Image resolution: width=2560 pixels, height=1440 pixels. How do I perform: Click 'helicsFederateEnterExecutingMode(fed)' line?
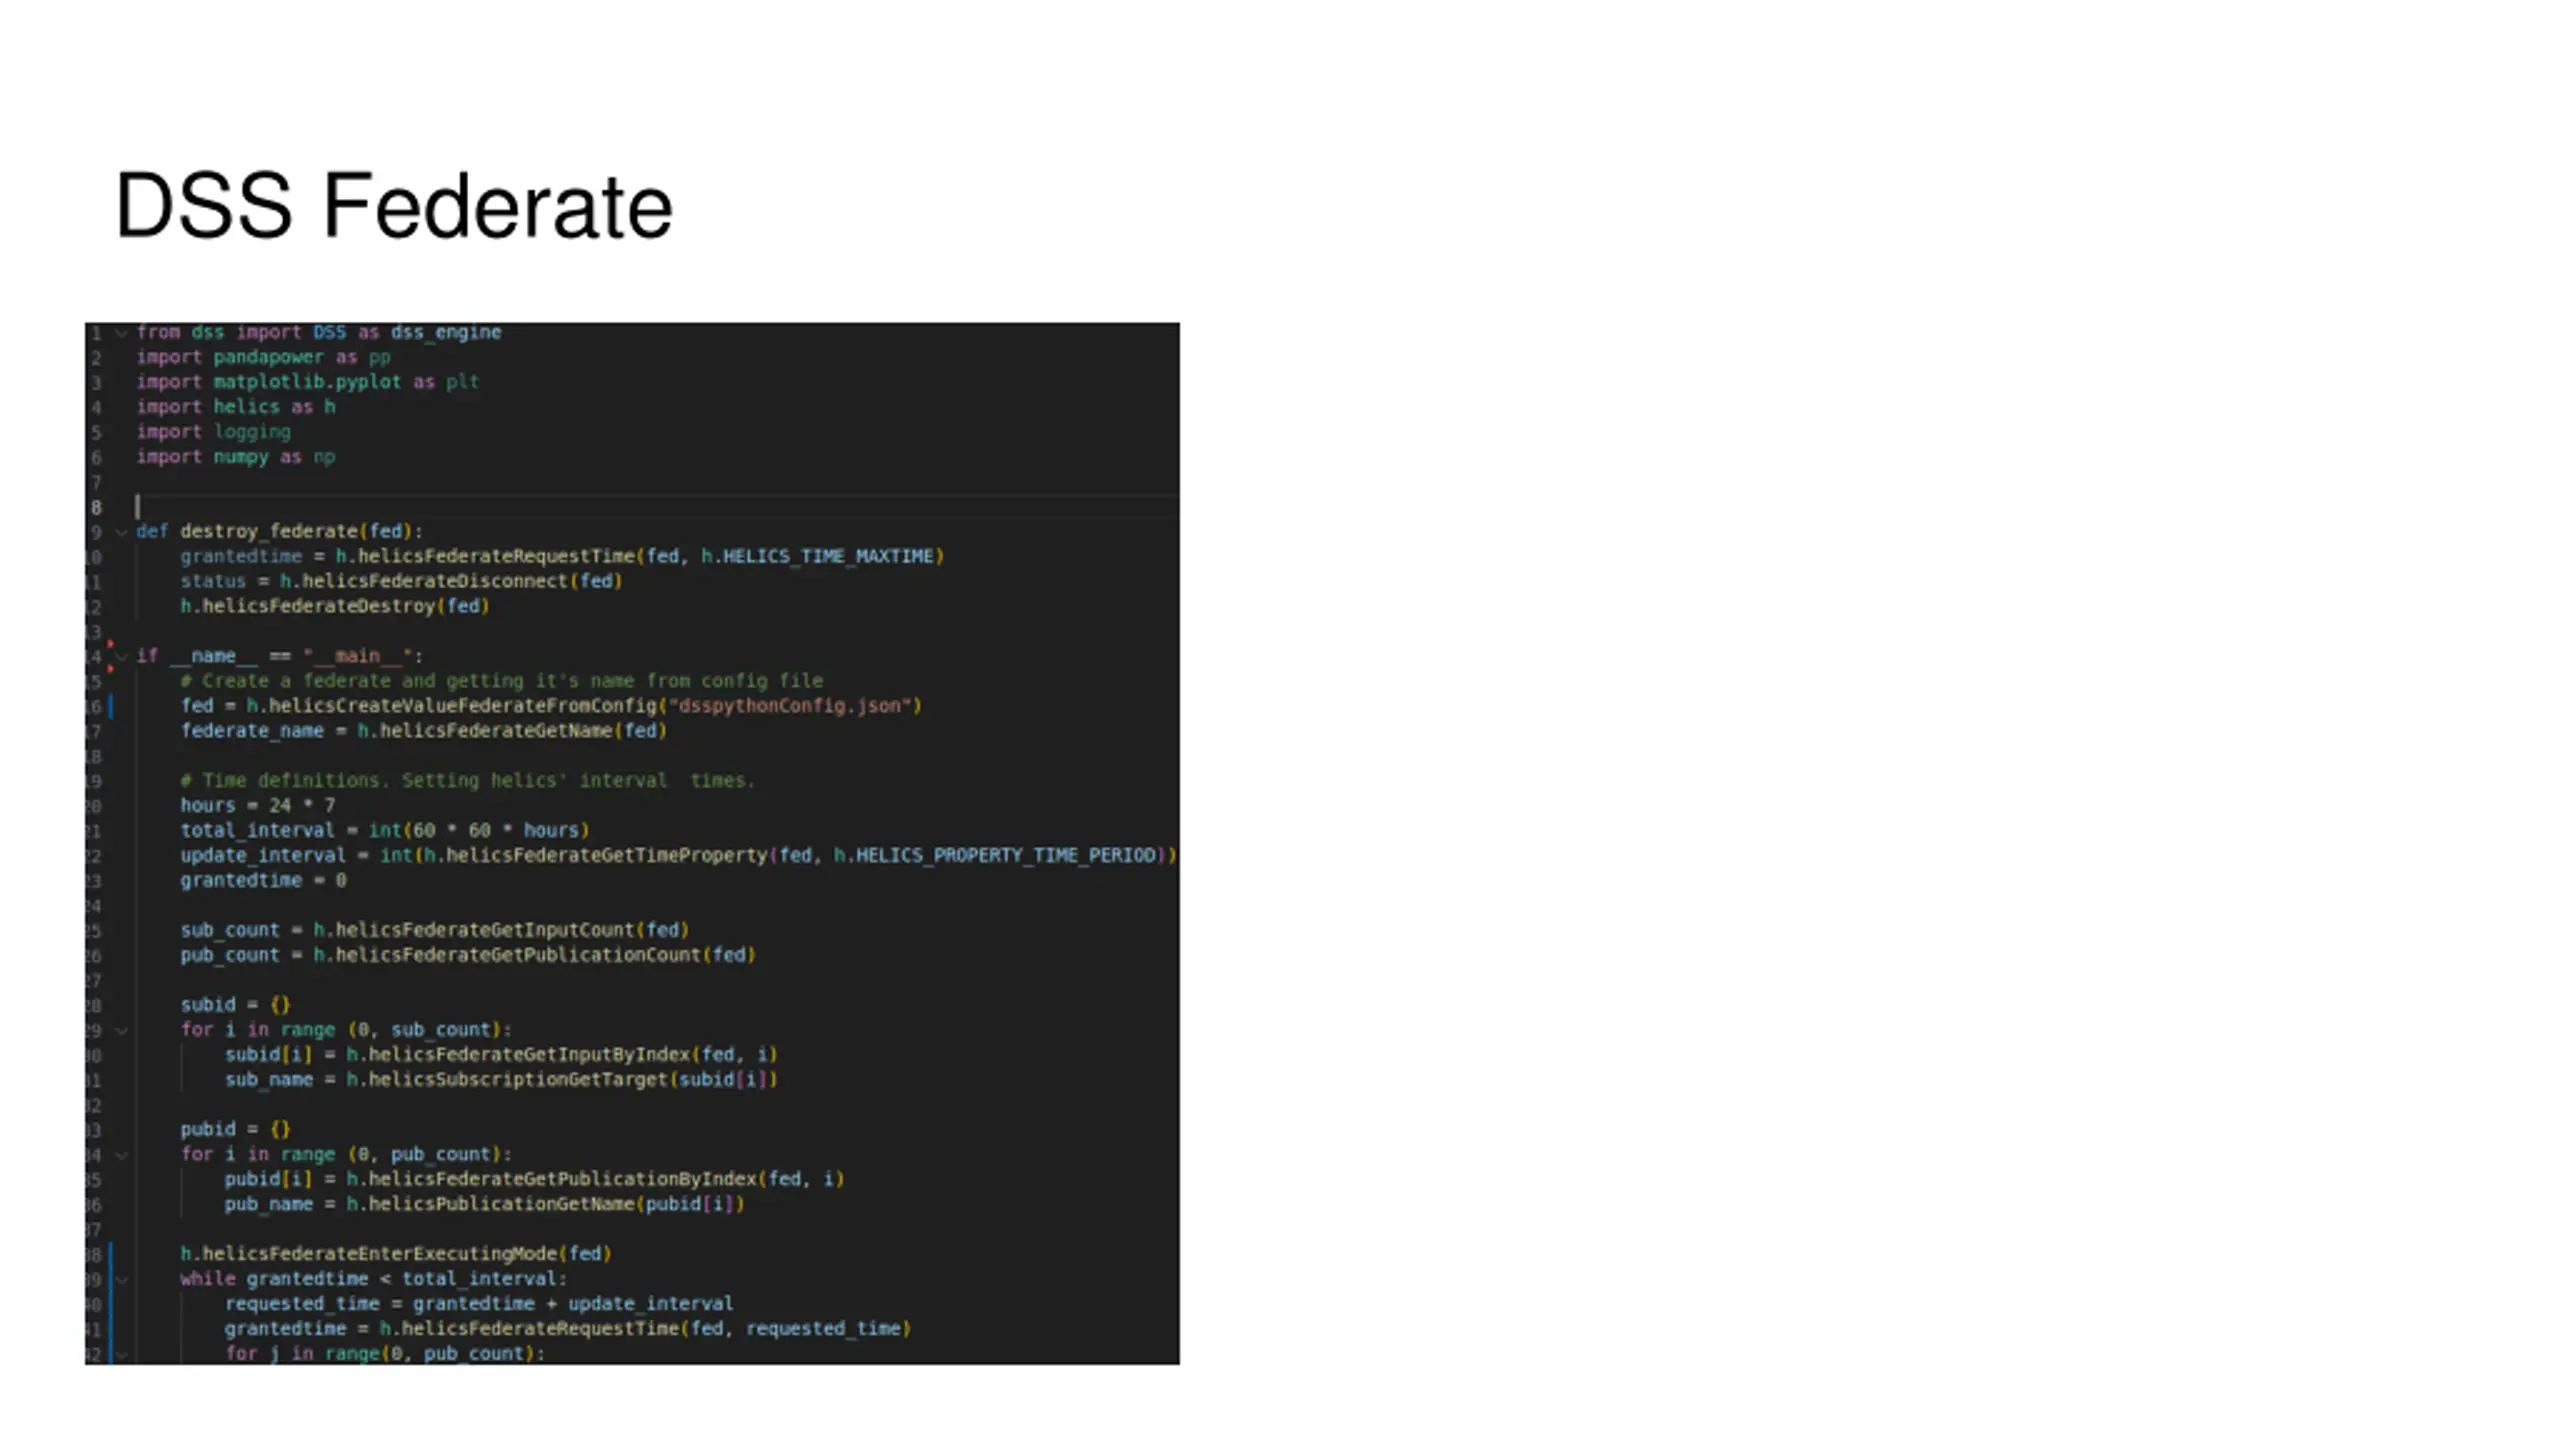pyautogui.click(x=396, y=1254)
